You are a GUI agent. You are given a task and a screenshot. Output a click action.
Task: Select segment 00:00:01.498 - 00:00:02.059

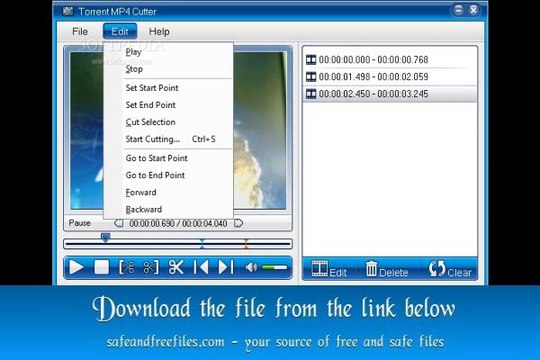[390, 76]
